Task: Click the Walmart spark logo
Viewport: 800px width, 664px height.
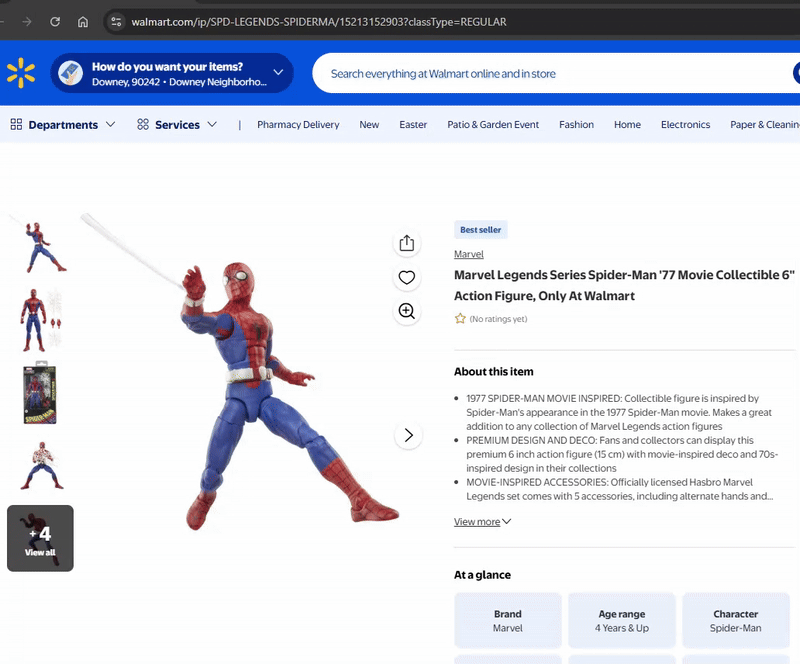Action: [x=21, y=73]
